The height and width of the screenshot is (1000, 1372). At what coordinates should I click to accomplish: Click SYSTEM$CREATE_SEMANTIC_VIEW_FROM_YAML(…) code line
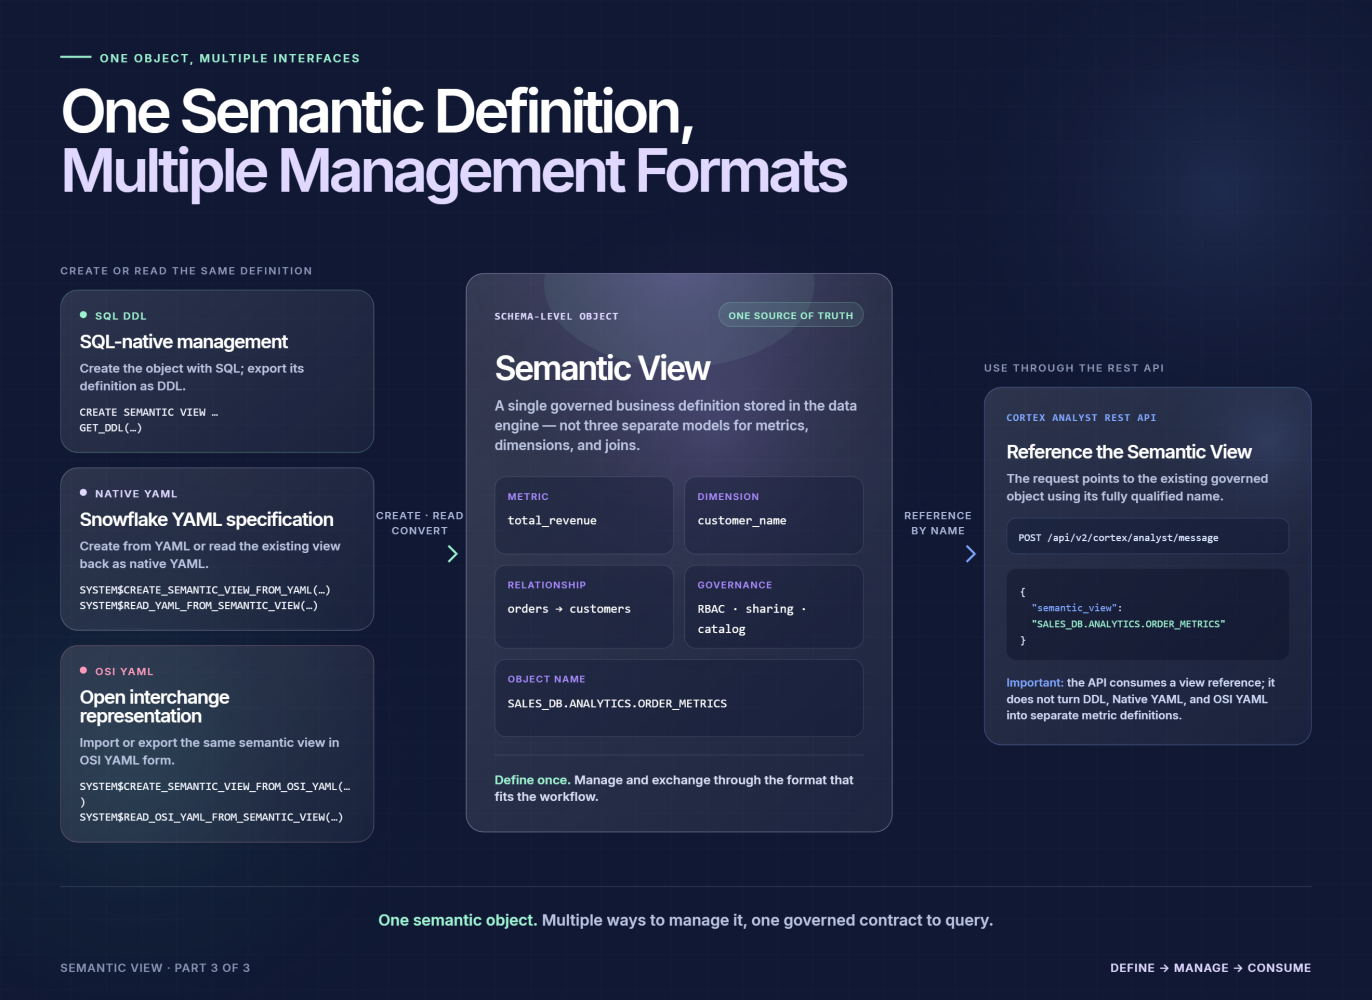coord(205,590)
